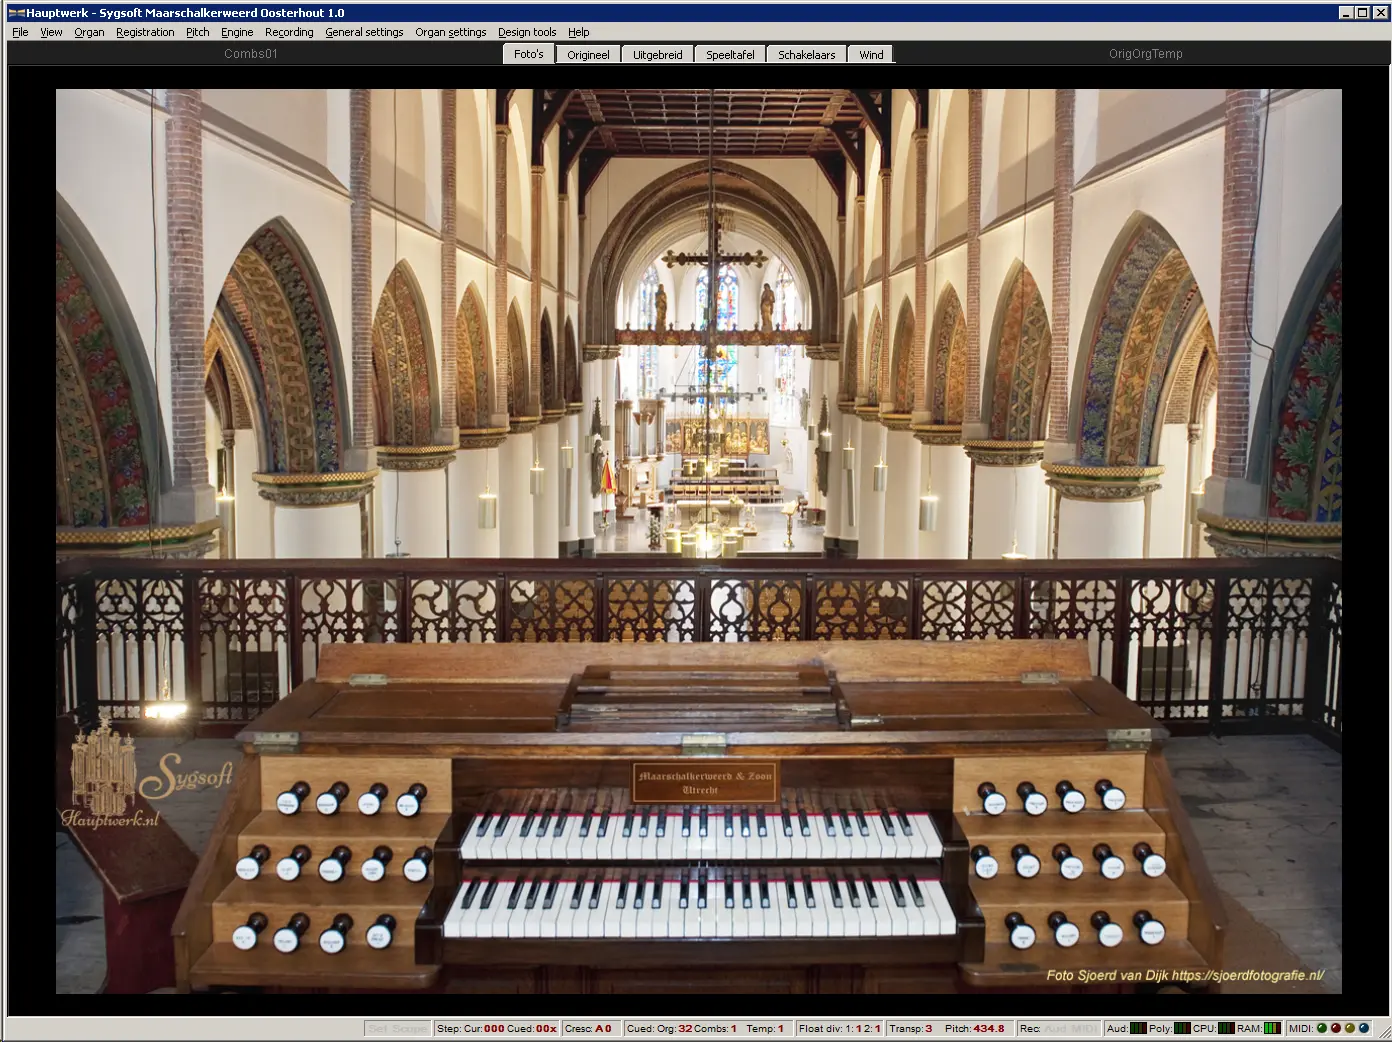
Task: Click the RAM usage meter
Action: tap(1272, 1028)
